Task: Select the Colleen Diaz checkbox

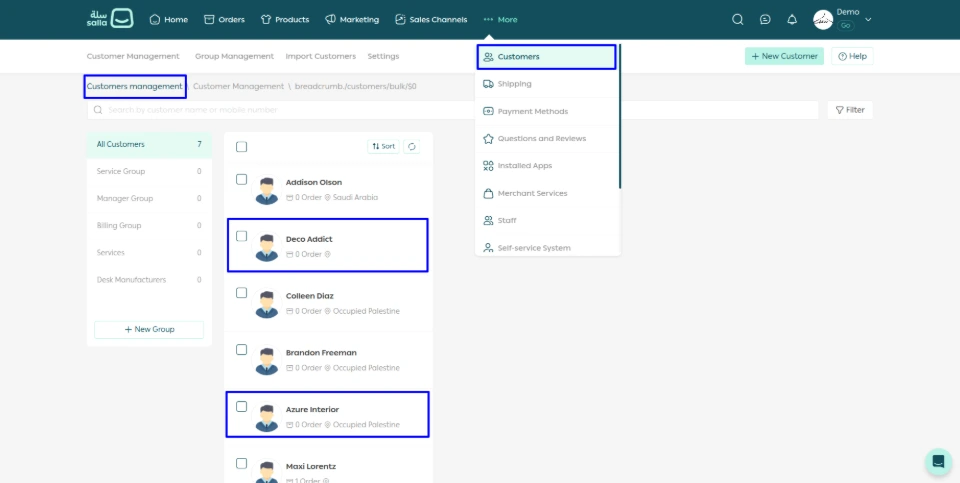Action: tap(241, 293)
